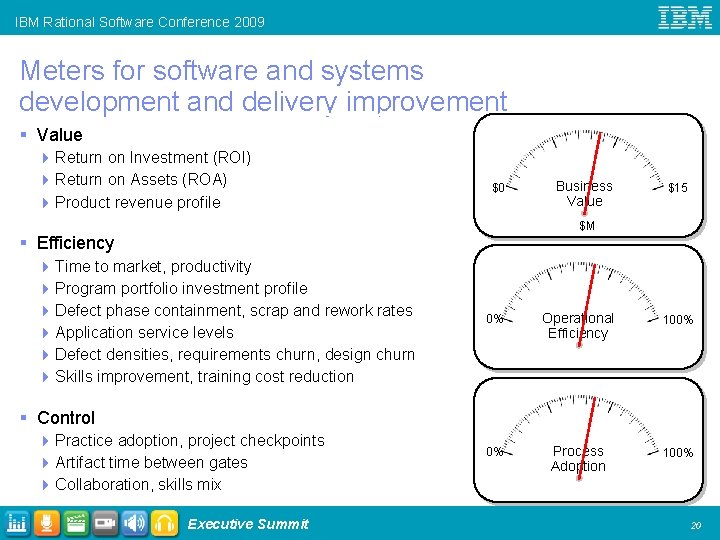This screenshot has width=720, height=540.
Task: Click 'Practice adoption, project checkpoints' bullet
Action: point(190,441)
